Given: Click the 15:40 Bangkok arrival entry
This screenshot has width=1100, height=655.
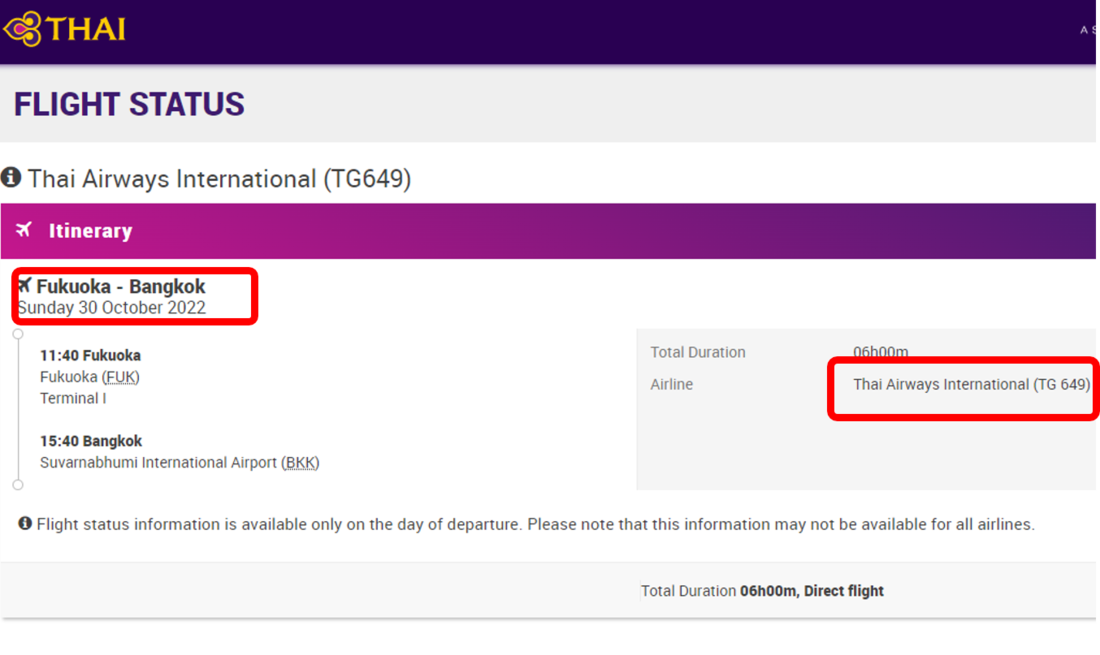Looking at the screenshot, I should click(91, 441).
